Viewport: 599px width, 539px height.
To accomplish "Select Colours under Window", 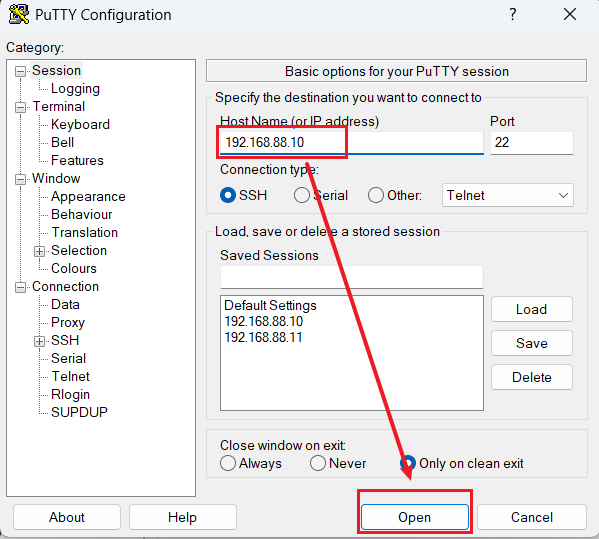I will pyautogui.click(x=74, y=268).
